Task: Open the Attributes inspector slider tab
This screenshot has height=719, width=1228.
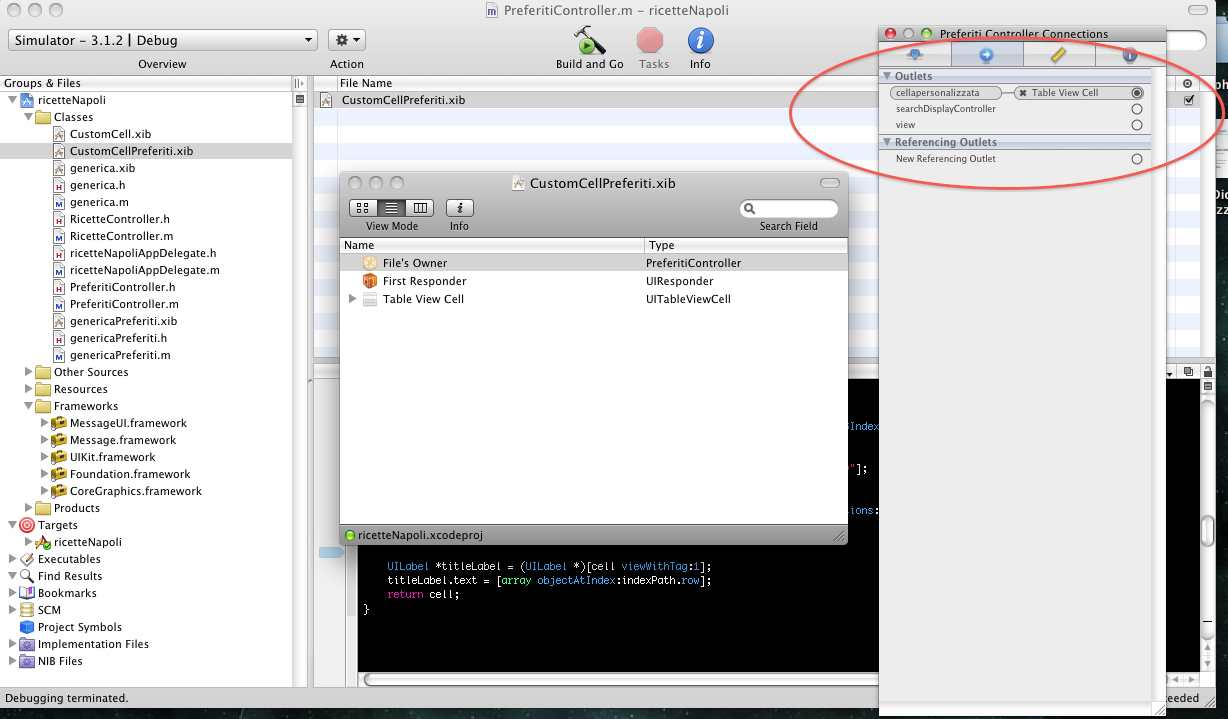Action: (x=914, y=56)
